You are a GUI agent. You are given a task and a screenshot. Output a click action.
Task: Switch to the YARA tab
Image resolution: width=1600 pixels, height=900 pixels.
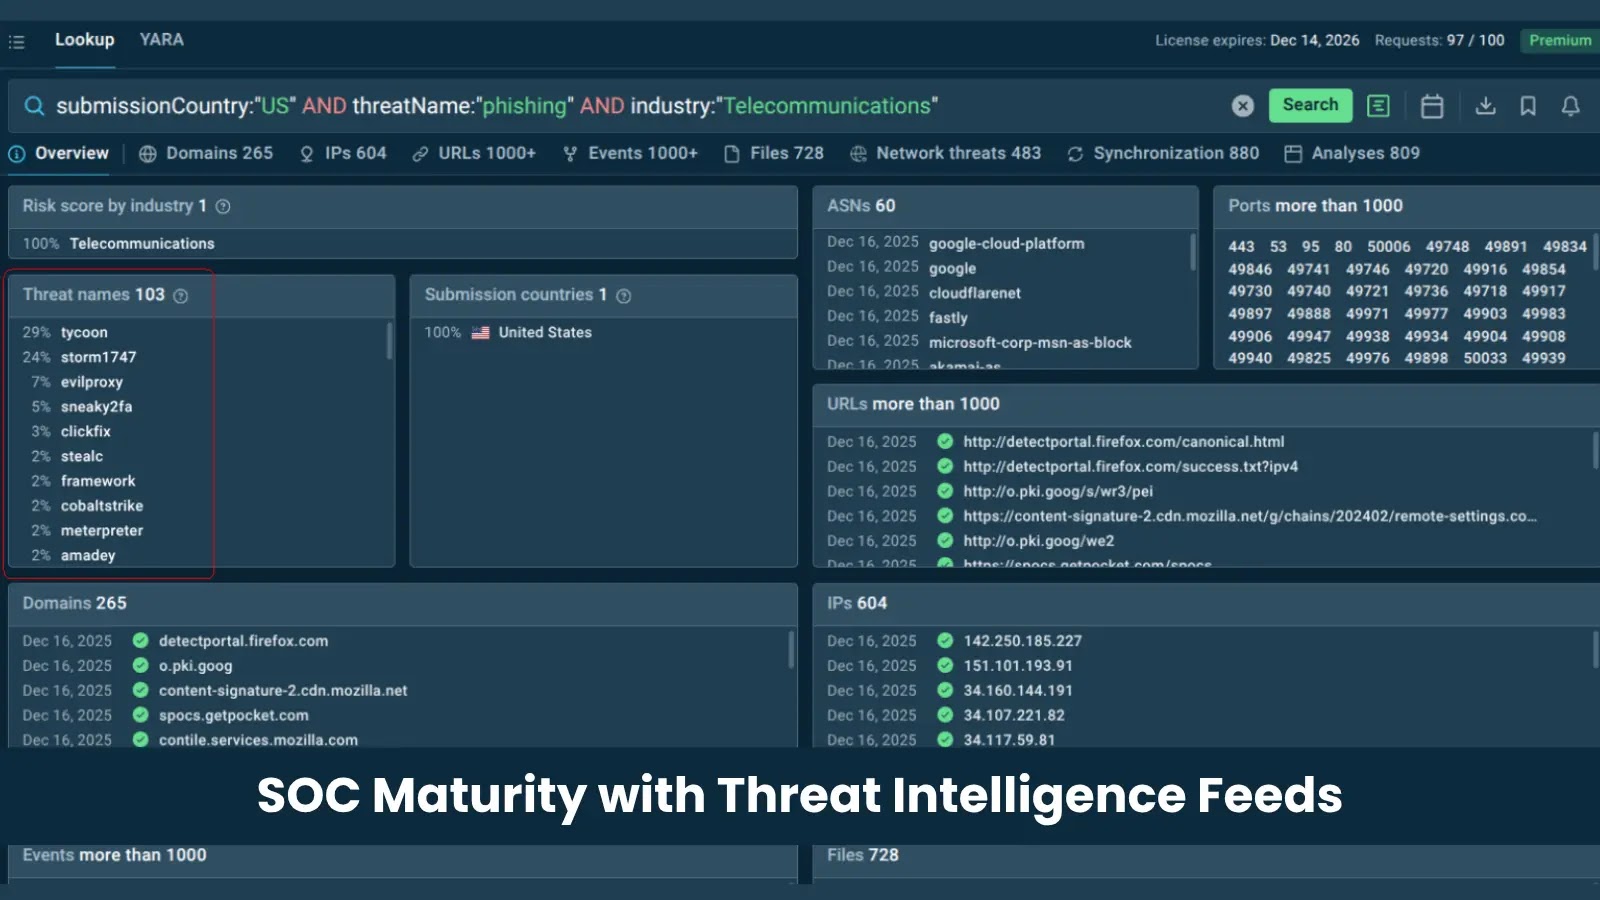(x=161, y=40)
